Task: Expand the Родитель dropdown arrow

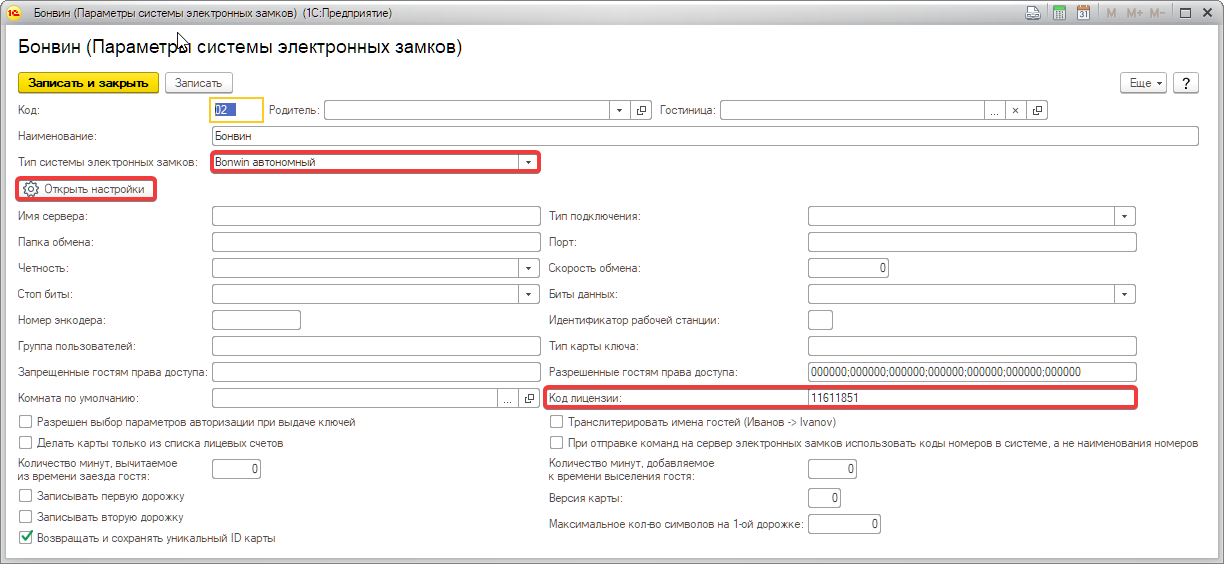Action: click(620, 110)
